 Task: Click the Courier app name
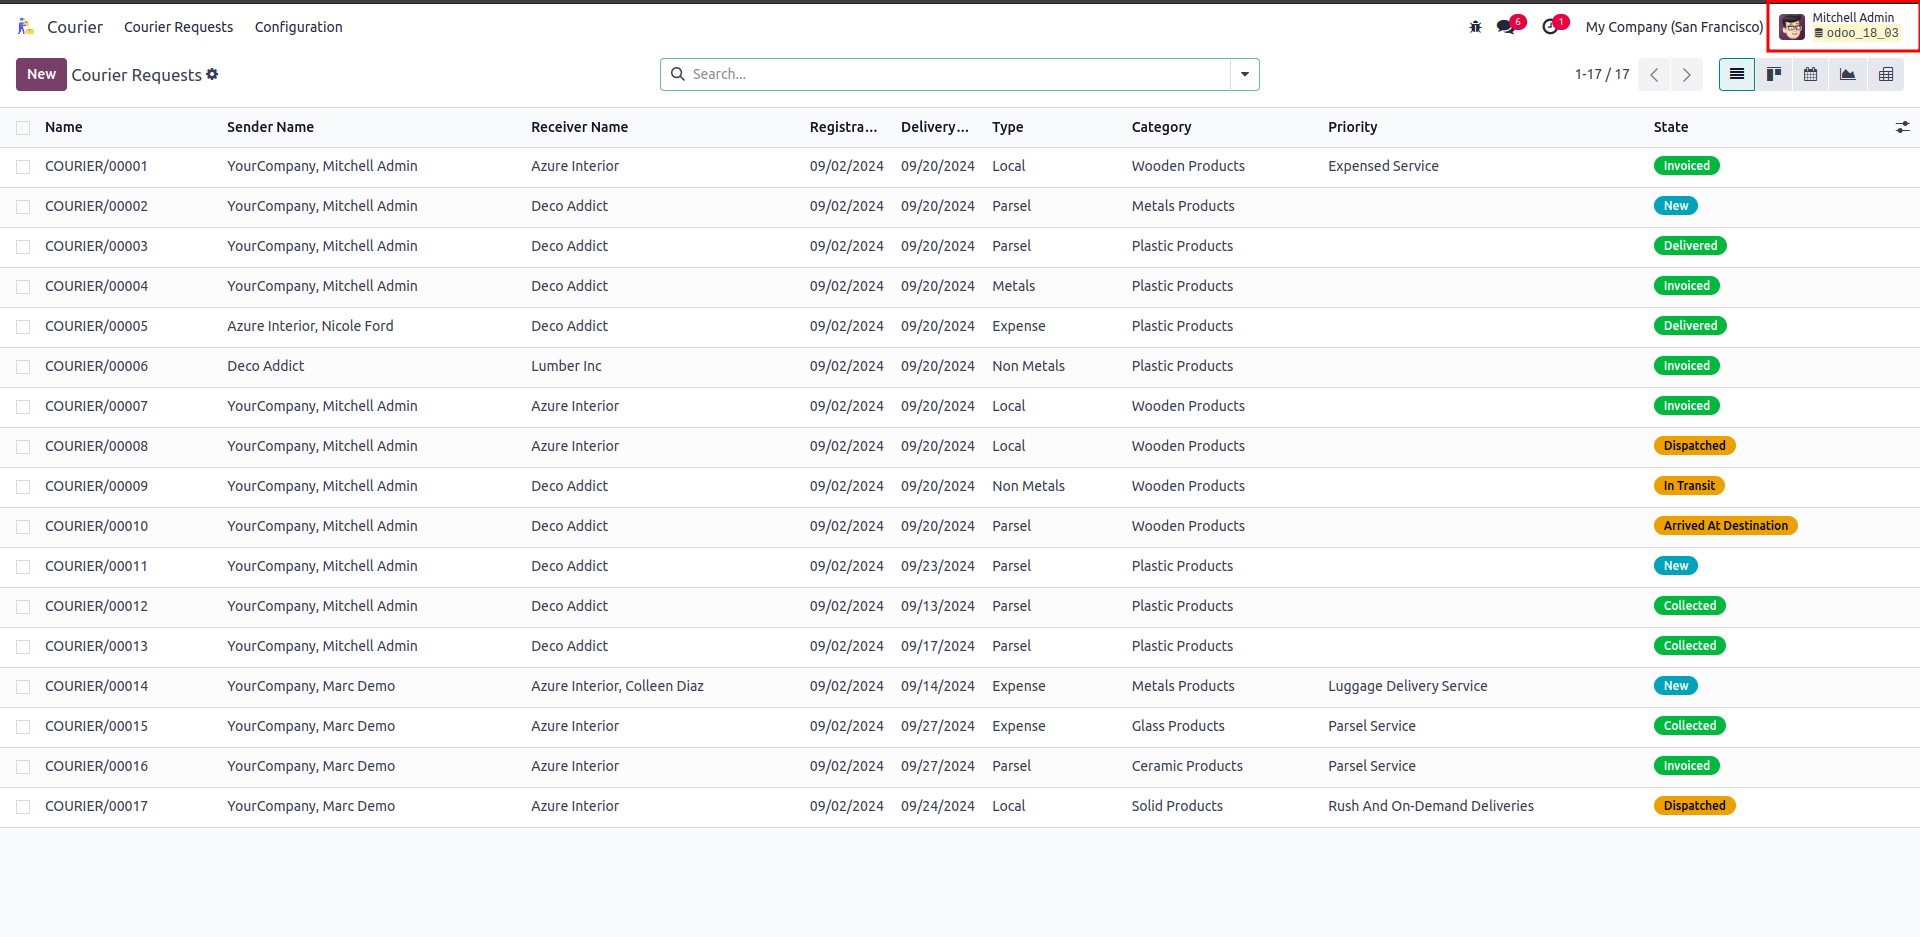[75, 27]
